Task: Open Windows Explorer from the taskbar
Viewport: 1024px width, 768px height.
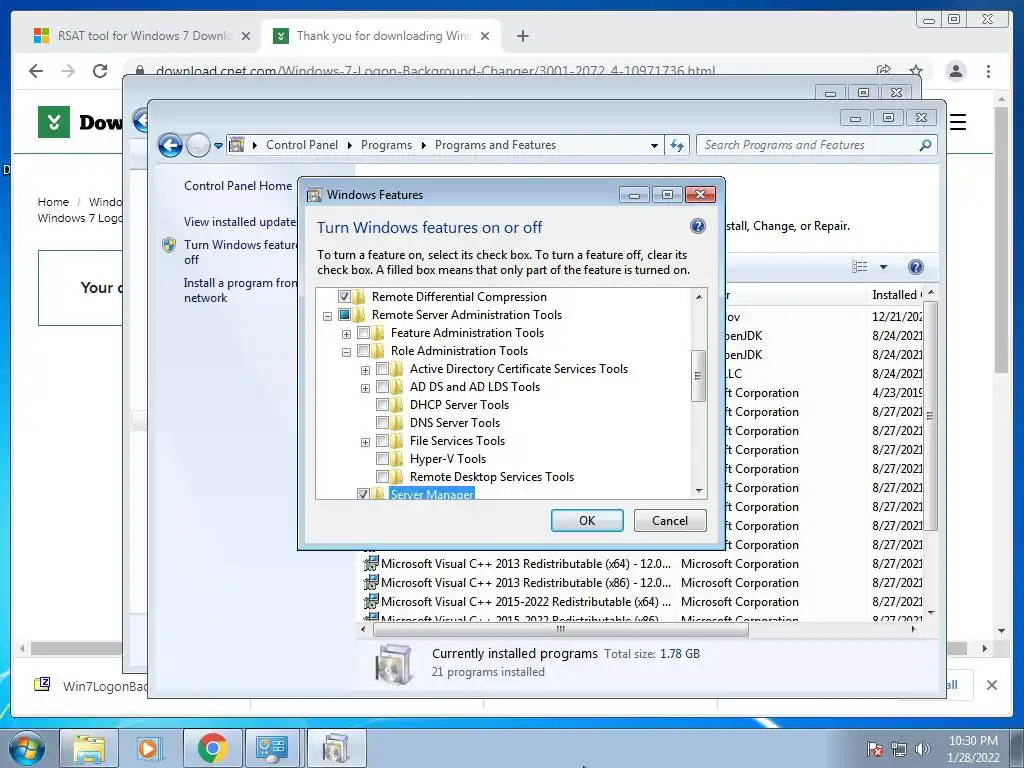Action: (89, 749)
